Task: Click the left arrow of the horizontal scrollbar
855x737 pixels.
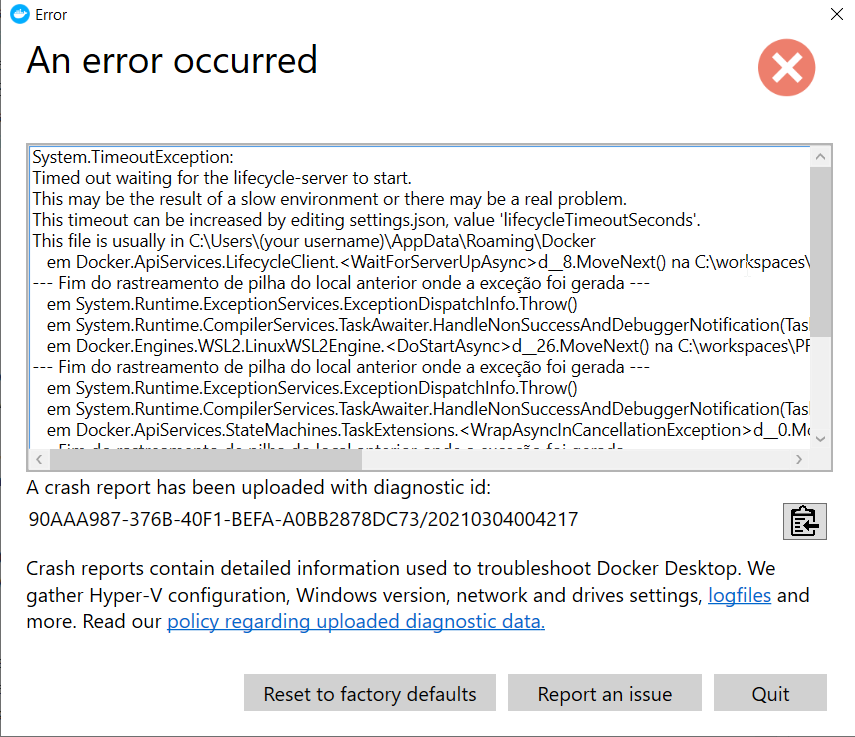Action: click(38, 461)
